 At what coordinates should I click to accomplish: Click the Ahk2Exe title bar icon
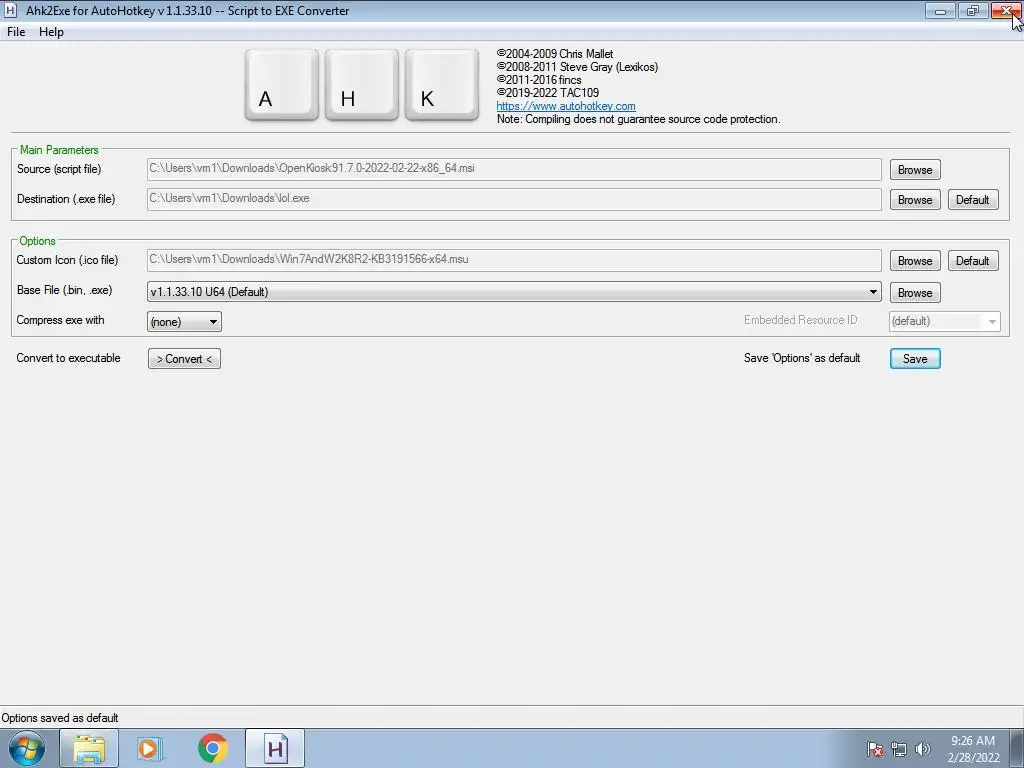pyautogui.click(x=10, y=10)
